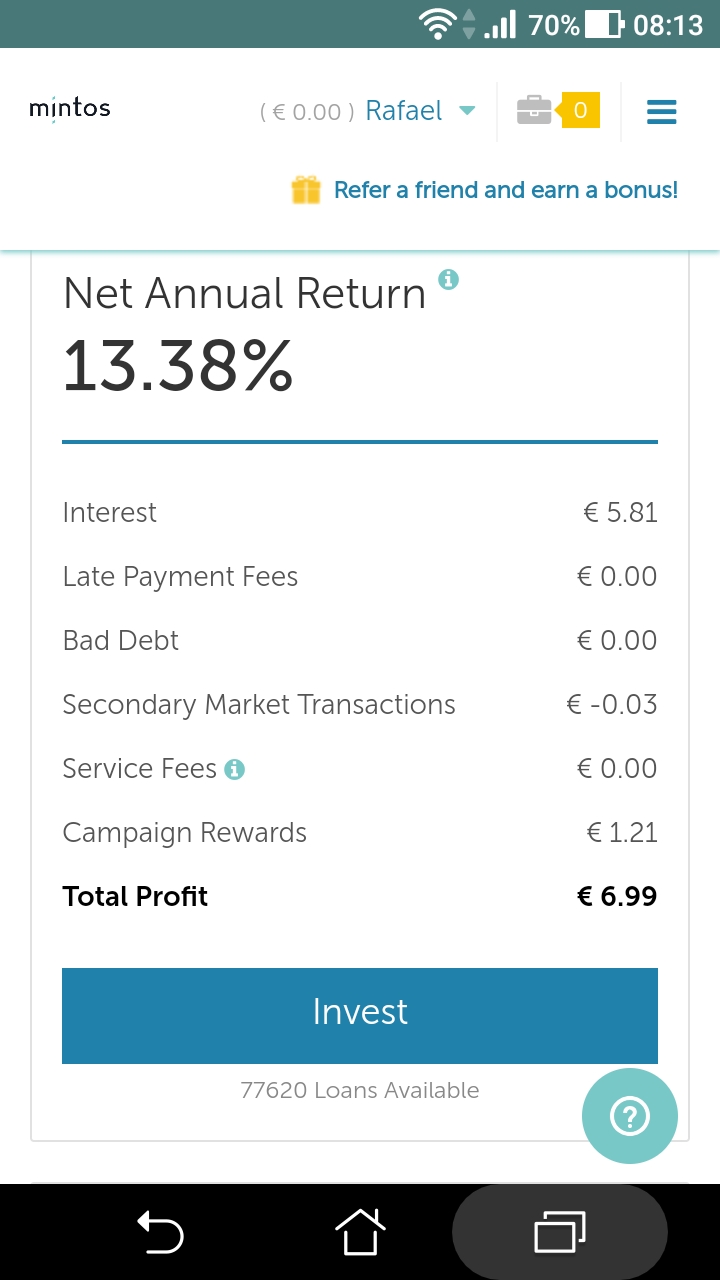Viewport: 720px width, 1280px height.
Task: Open Refer a friend bonus link
Action: [x=505, y=190]
